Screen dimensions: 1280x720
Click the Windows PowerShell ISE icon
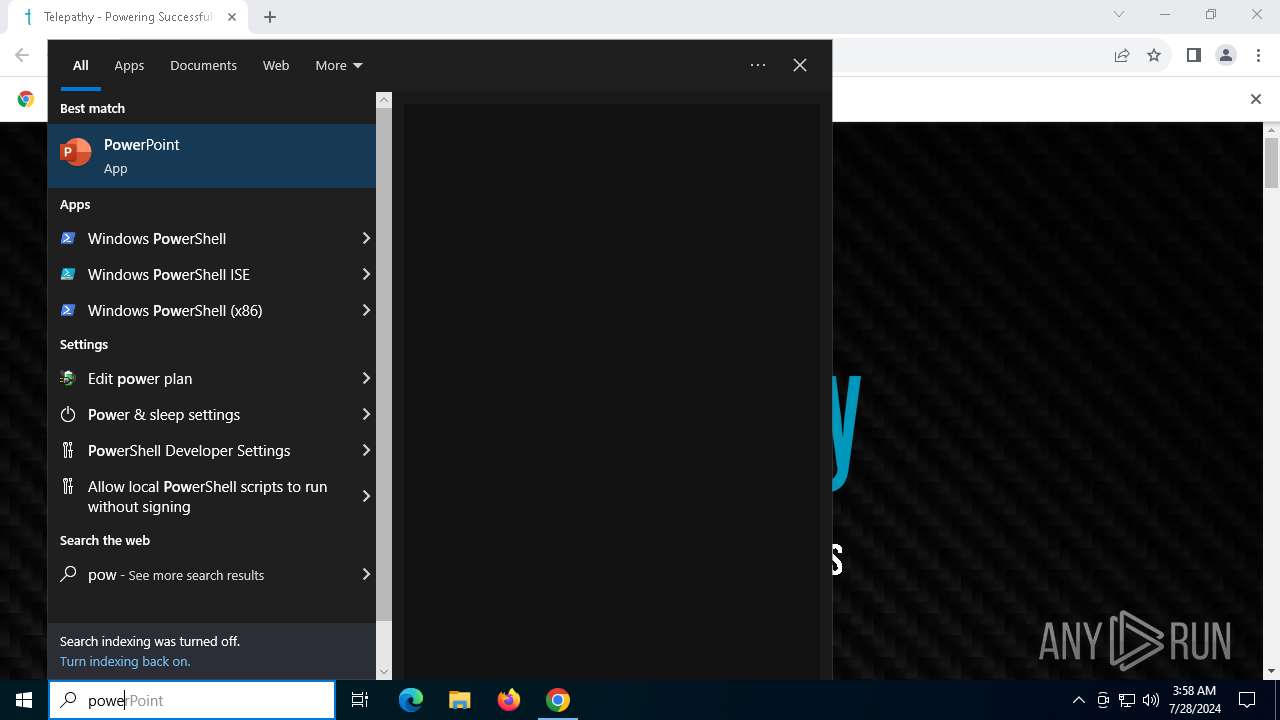click(x=68, y=274)
